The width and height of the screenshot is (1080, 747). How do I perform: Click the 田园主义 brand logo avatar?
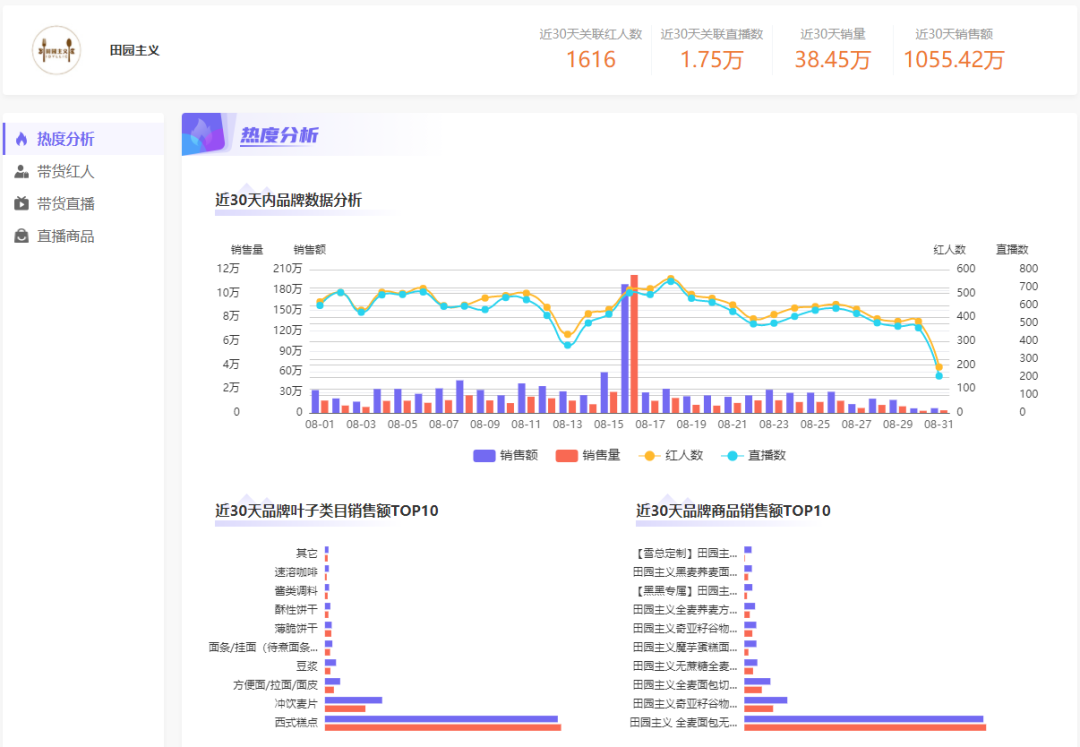pyautogui.click(x=56, y=50)
